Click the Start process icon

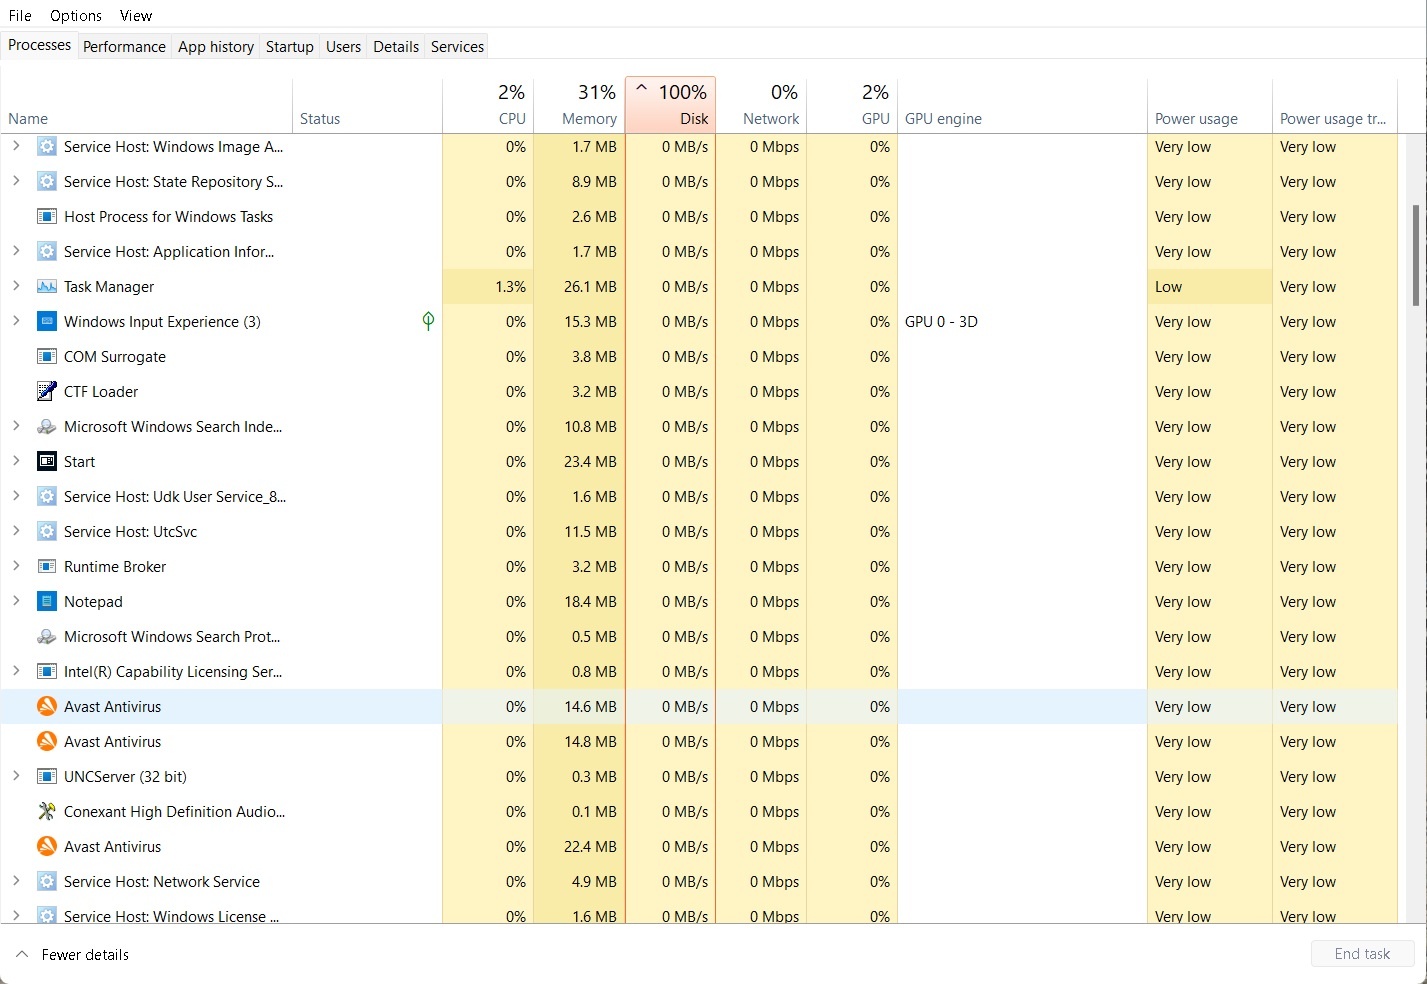(46, 462)
